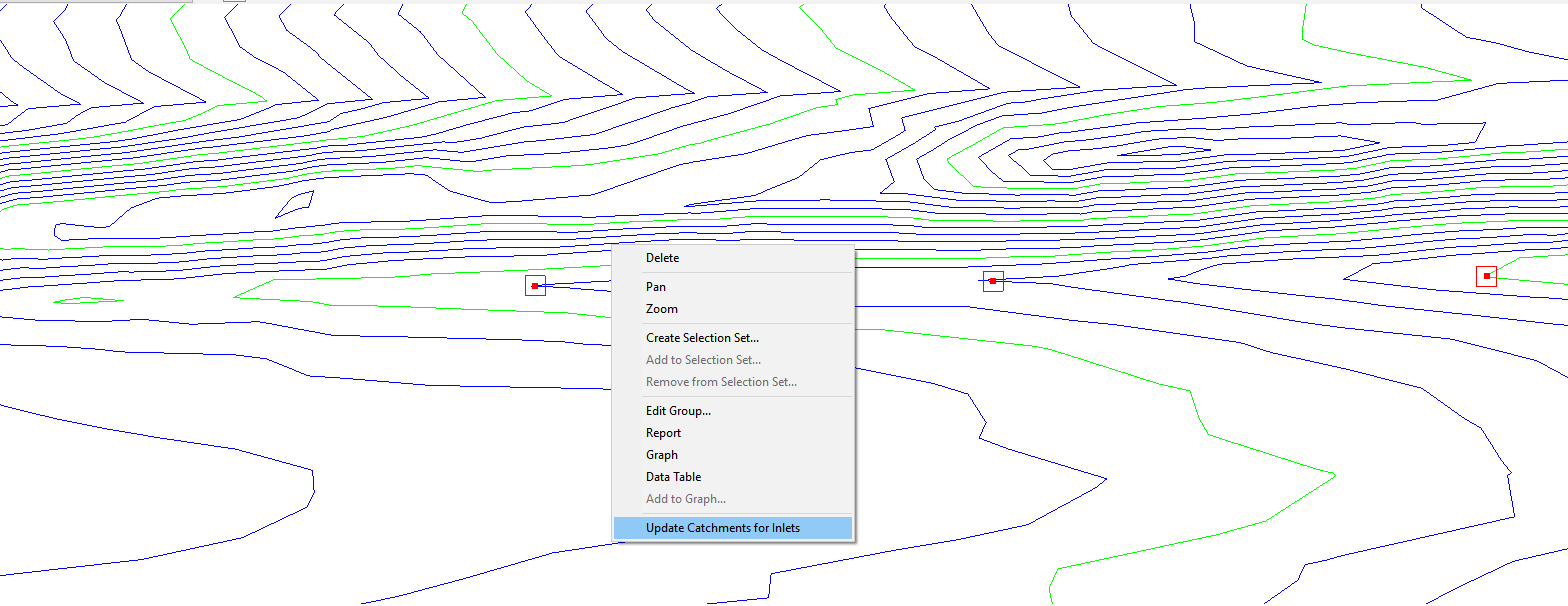Select the inlet node left of the menu
This screenshot has height=606, width=1568.
(535, 286)
